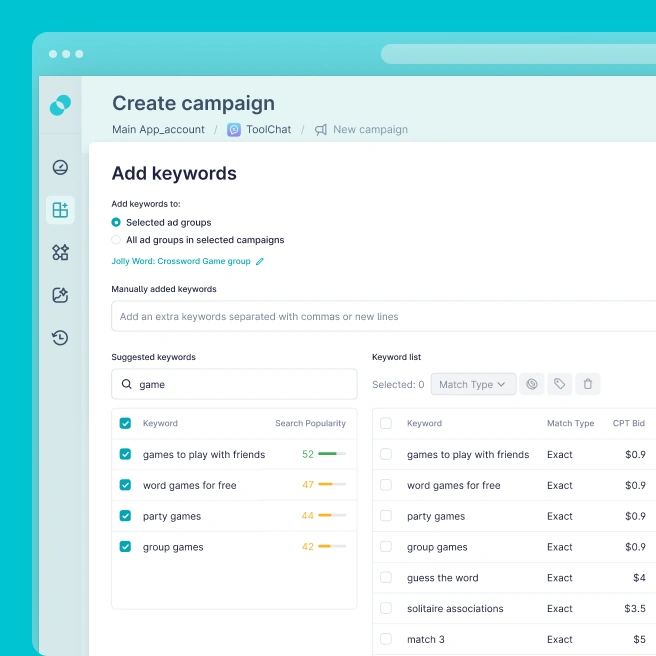The width and height of the screenshot is (656, 656).
Task: Click the ToolChat breadcrumb link
Action: click(x=268, y=130)
